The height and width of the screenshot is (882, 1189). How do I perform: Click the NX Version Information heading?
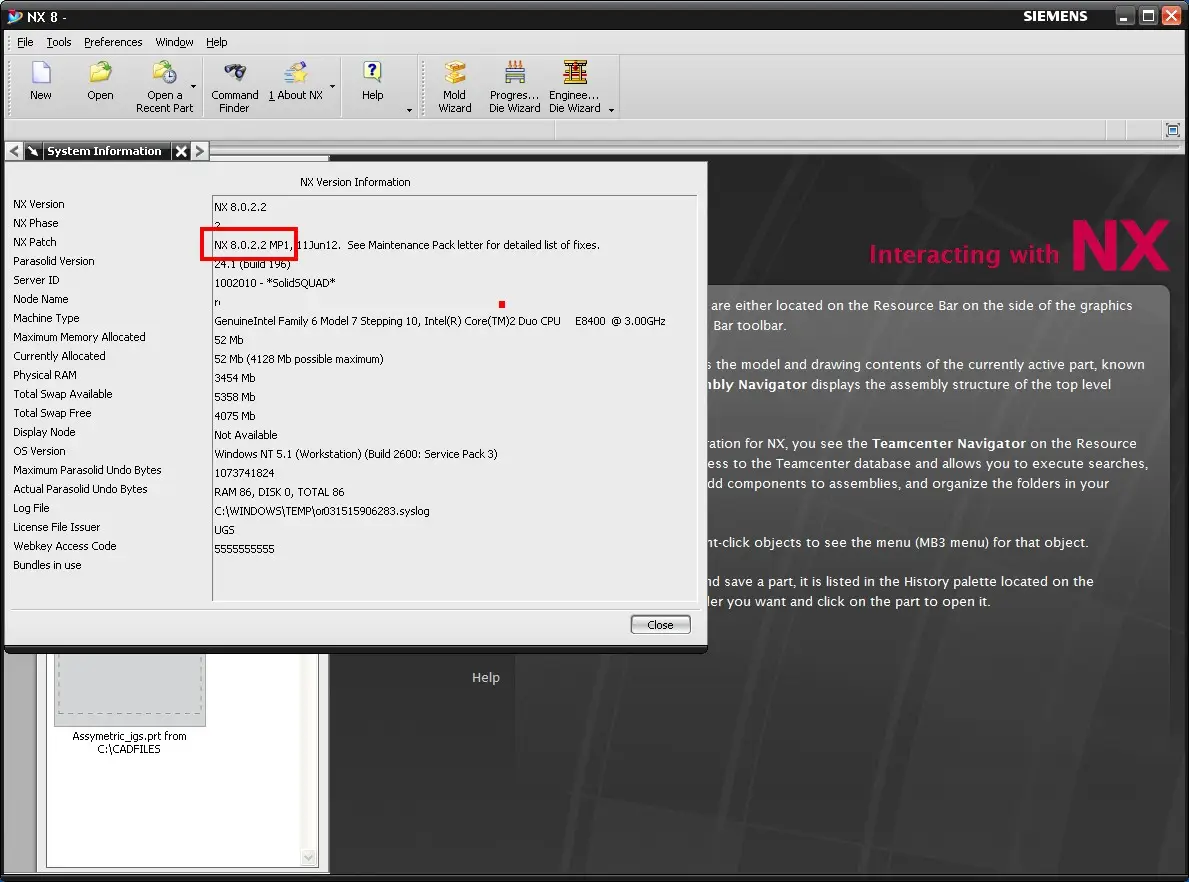(x=355, y=182)
